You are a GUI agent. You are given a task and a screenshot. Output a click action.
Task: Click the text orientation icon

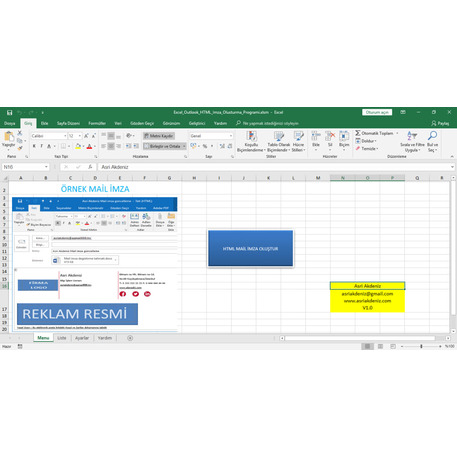[129, 136]
